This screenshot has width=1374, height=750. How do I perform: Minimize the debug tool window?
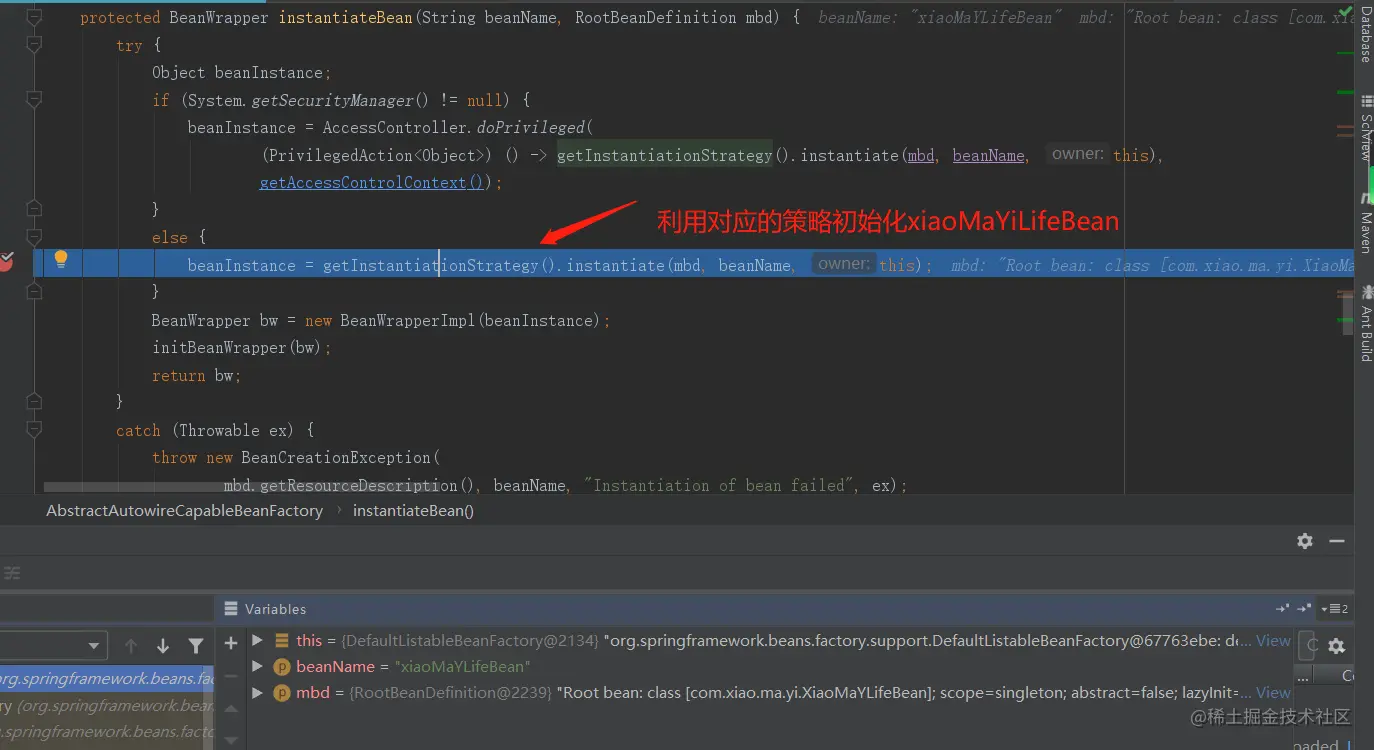point(1337,541)
